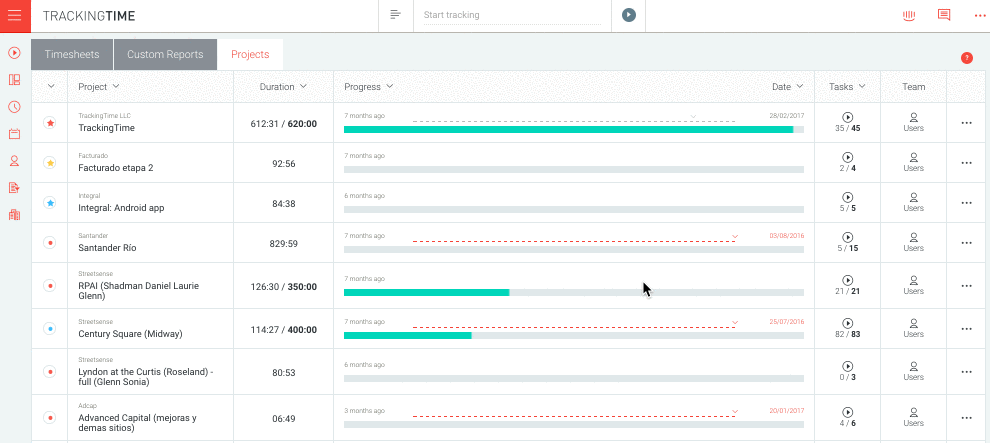990x443 pixels.
Task: Toggle the red dot marker for Advanced Capital
Action: pos(50,417)
